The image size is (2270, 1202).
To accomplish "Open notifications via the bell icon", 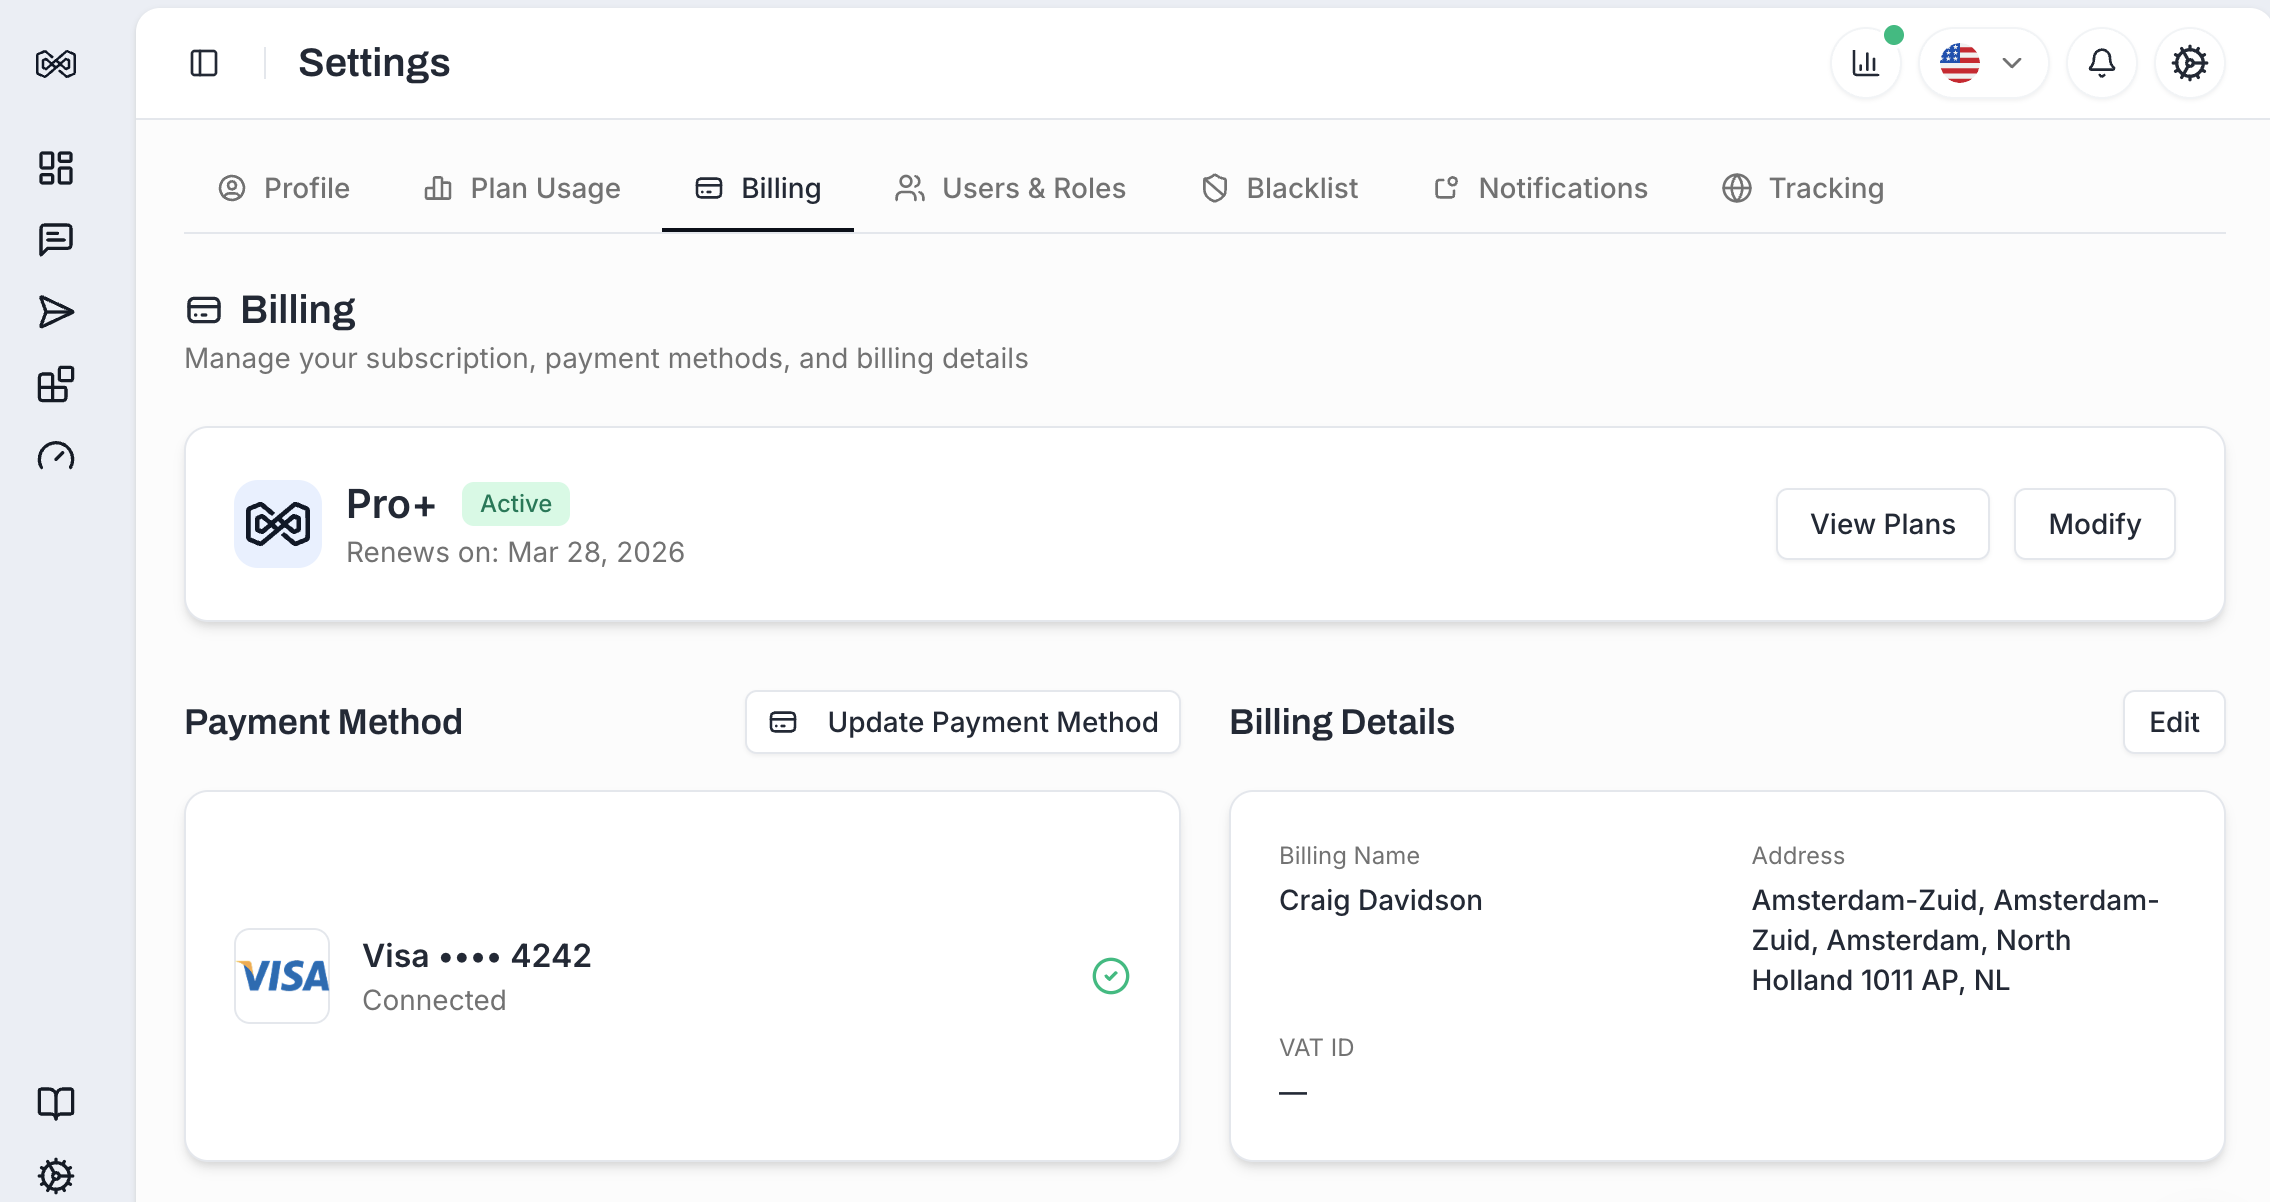I will (2101, 62).
